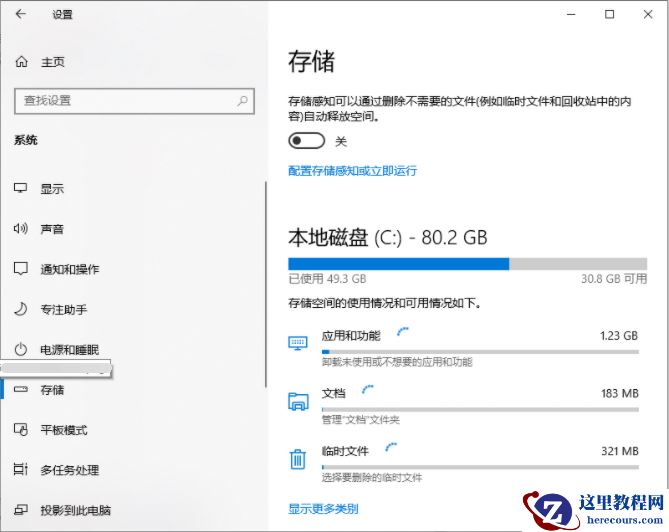
Task: Open 多任务处理 settings page
Action: 70,470
